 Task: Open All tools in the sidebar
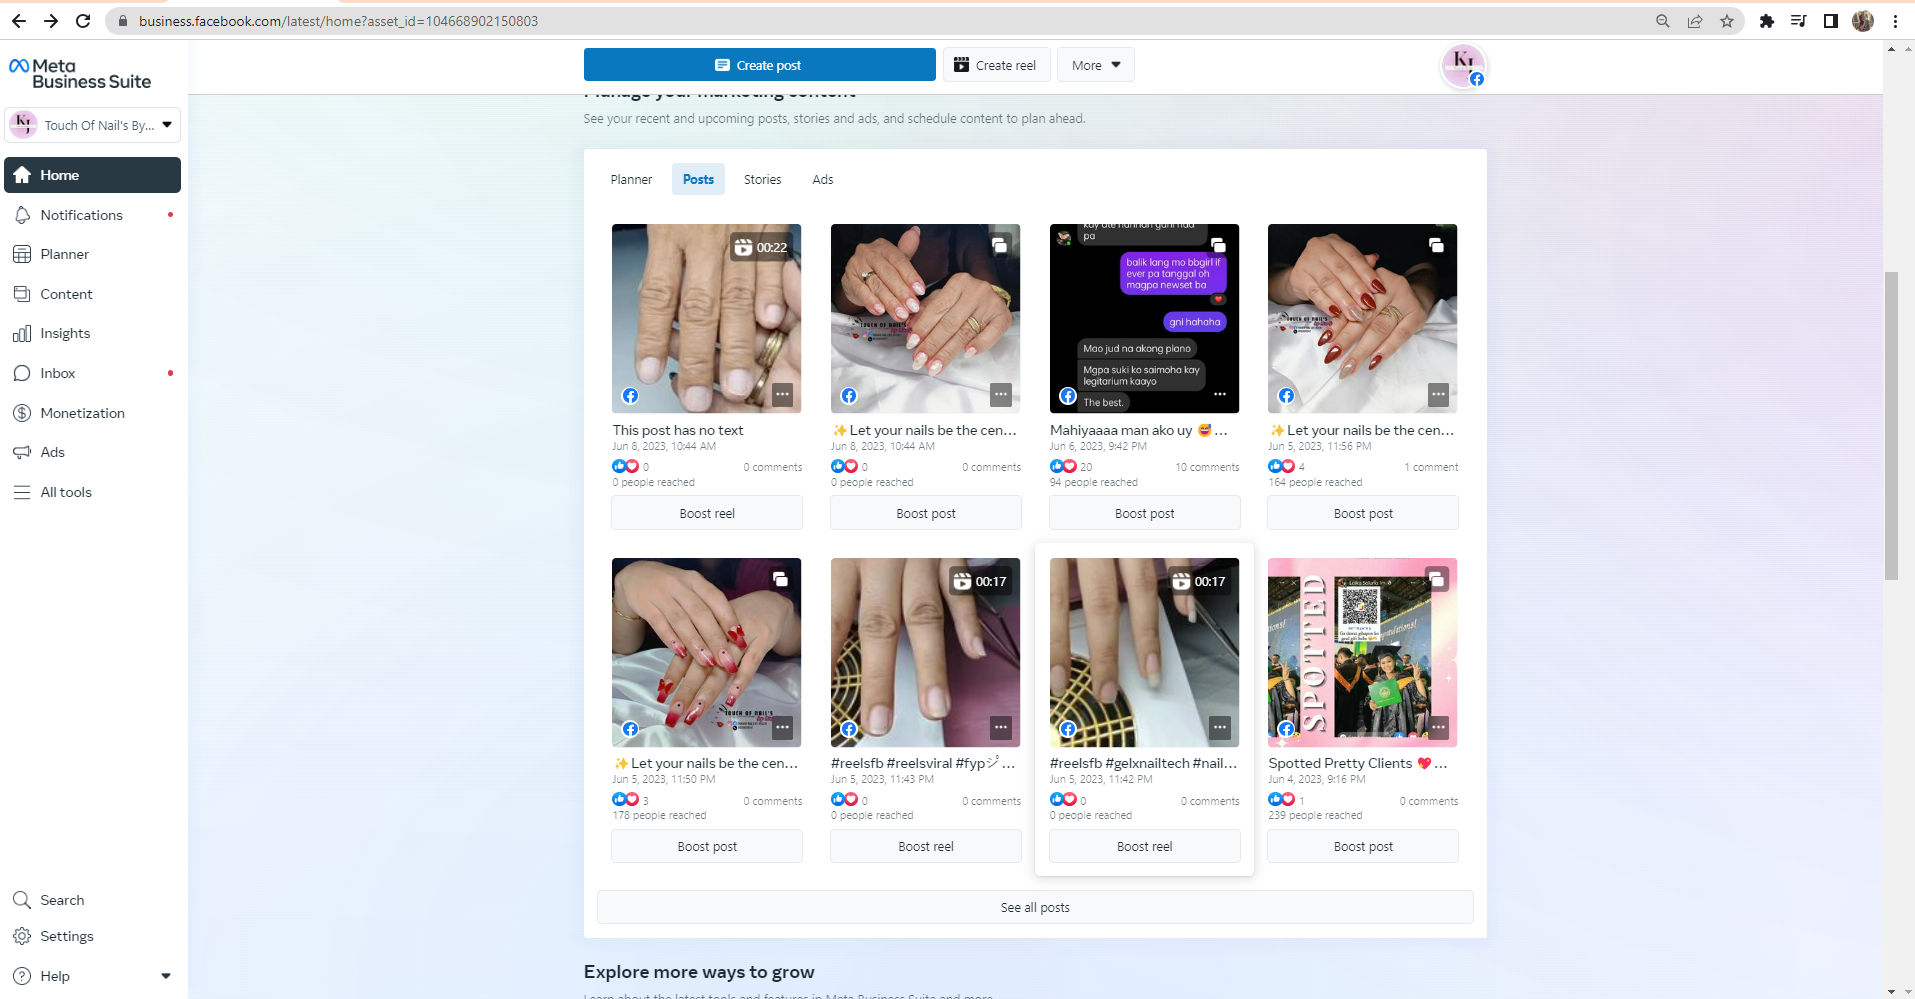(x=93, y=492)
